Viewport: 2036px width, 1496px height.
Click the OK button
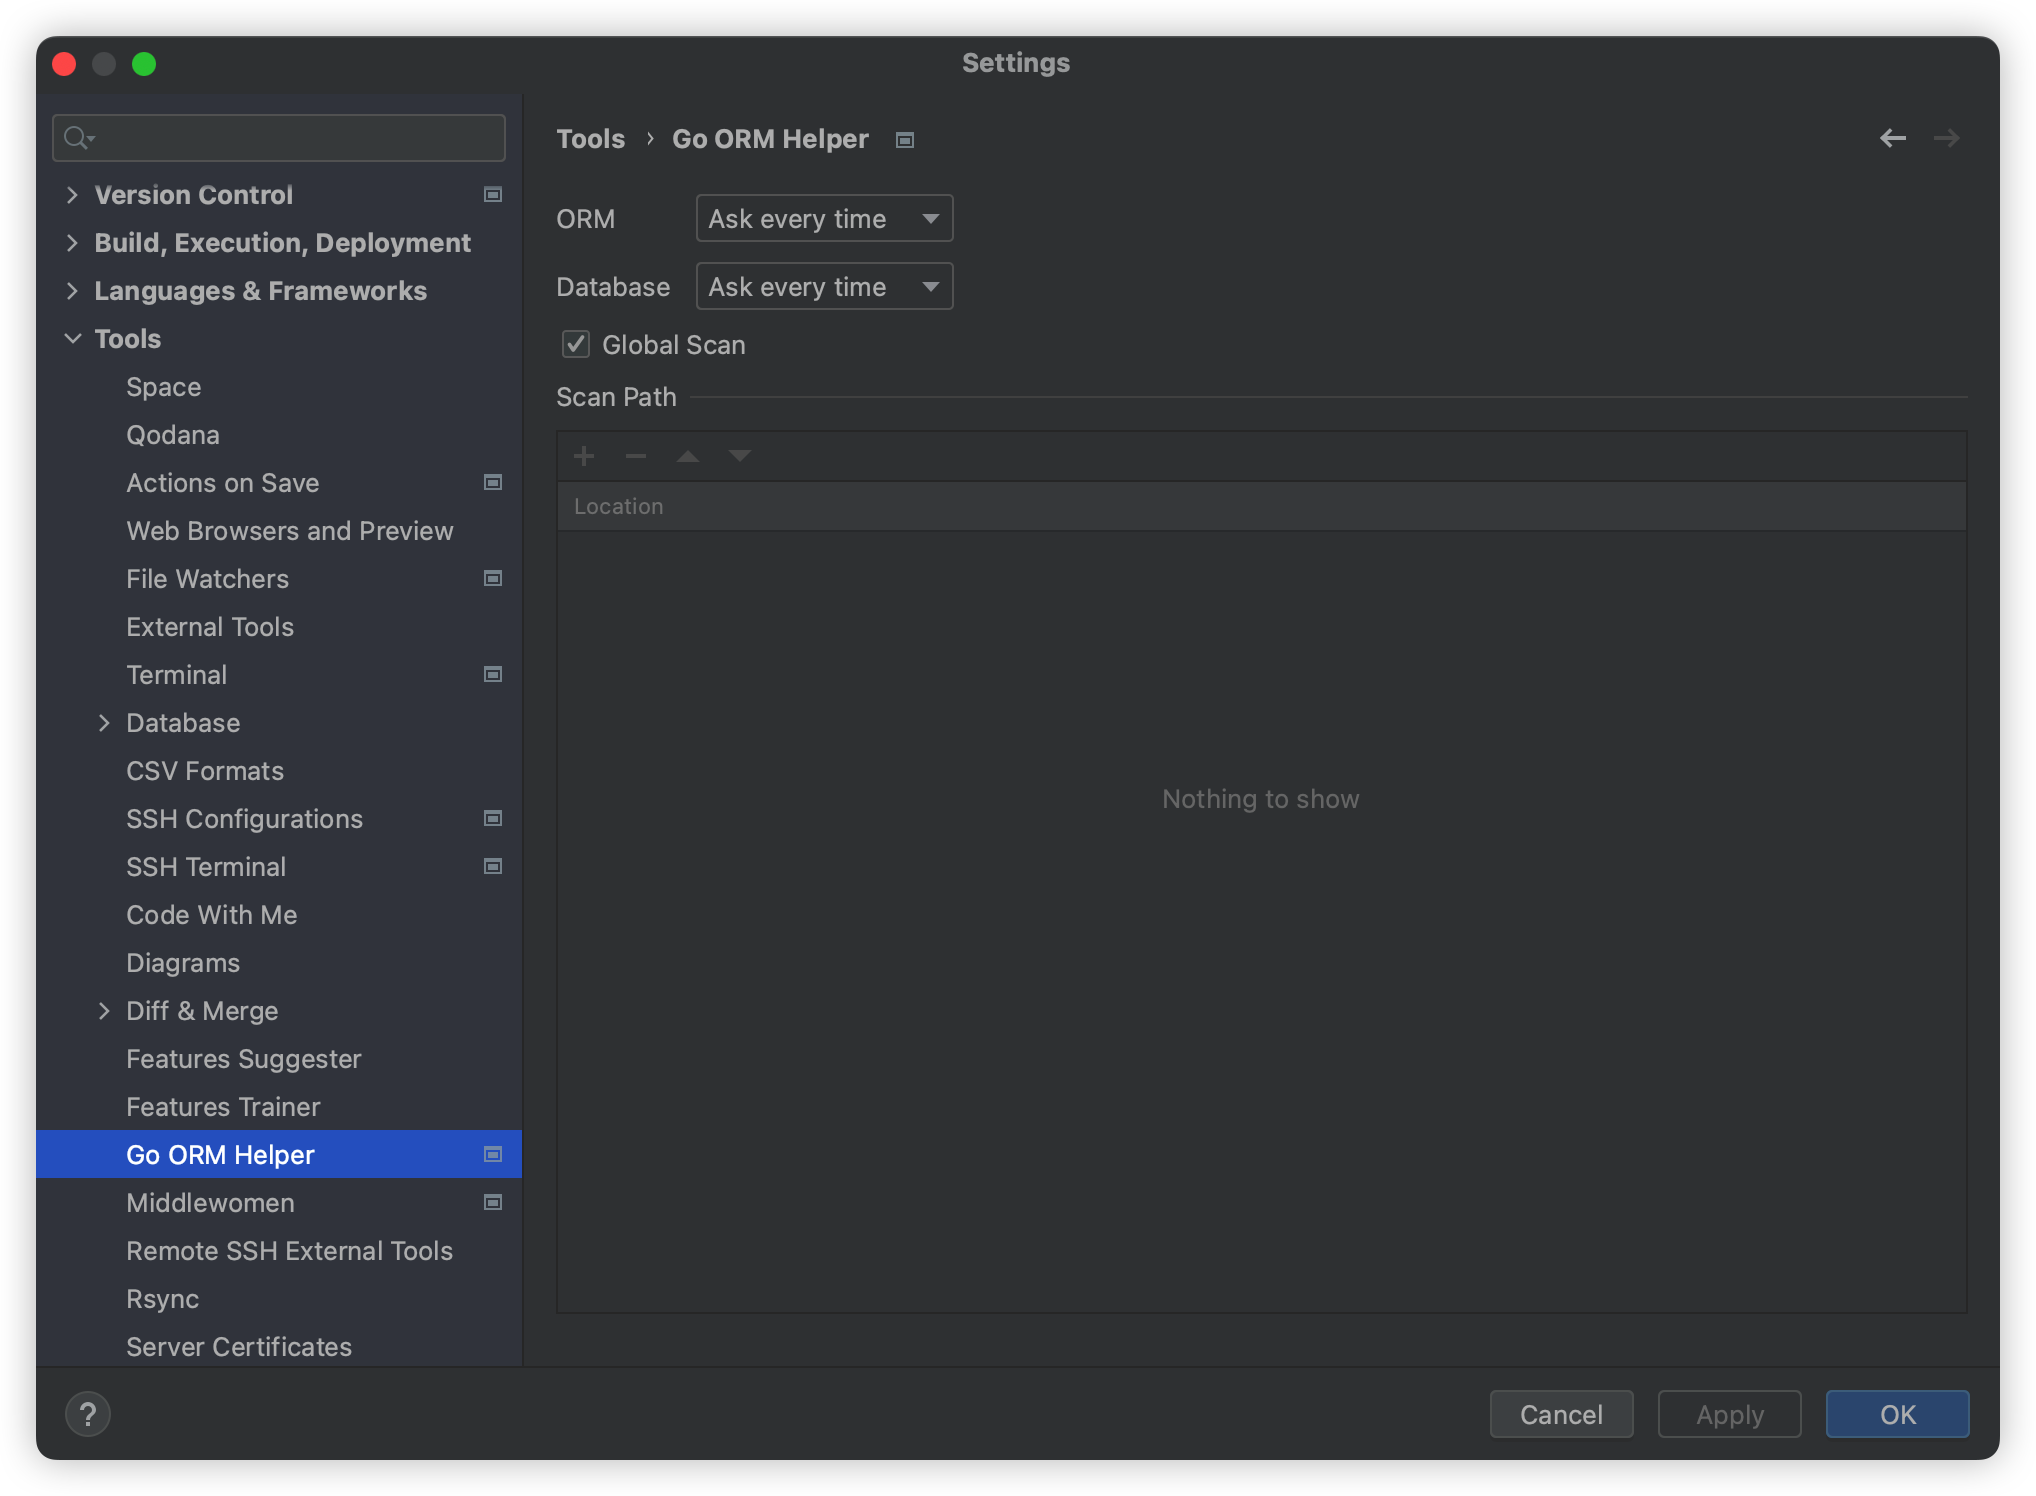1897,1414
